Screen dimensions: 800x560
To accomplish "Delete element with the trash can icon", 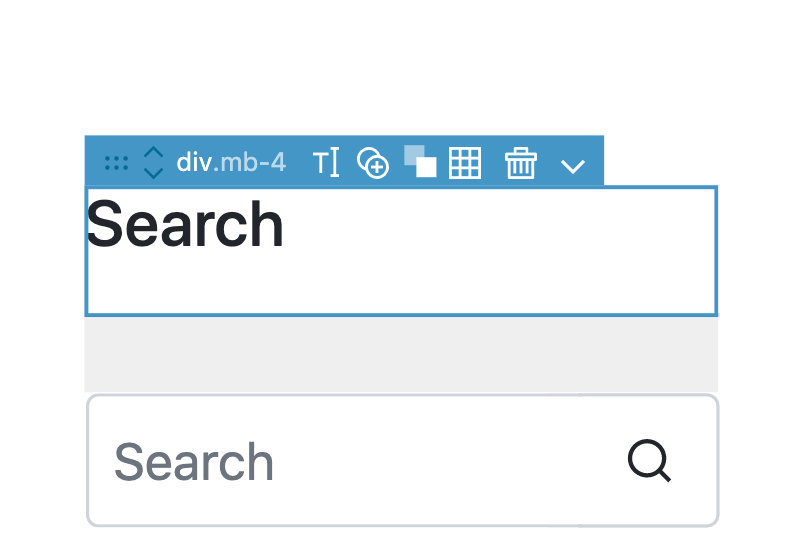I will [x=521, y=163].
